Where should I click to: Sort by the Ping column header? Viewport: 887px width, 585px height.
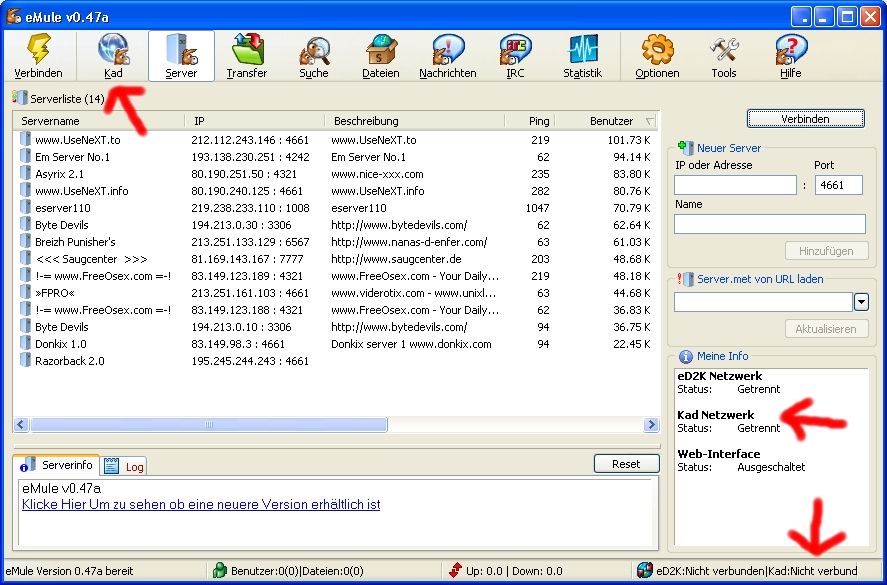(530, 121)
